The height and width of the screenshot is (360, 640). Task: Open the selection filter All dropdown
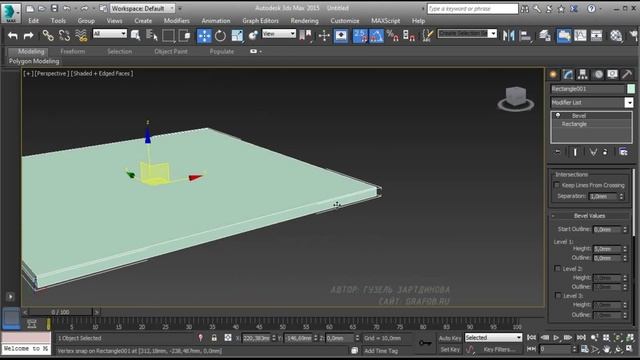[x=110, y=33]
